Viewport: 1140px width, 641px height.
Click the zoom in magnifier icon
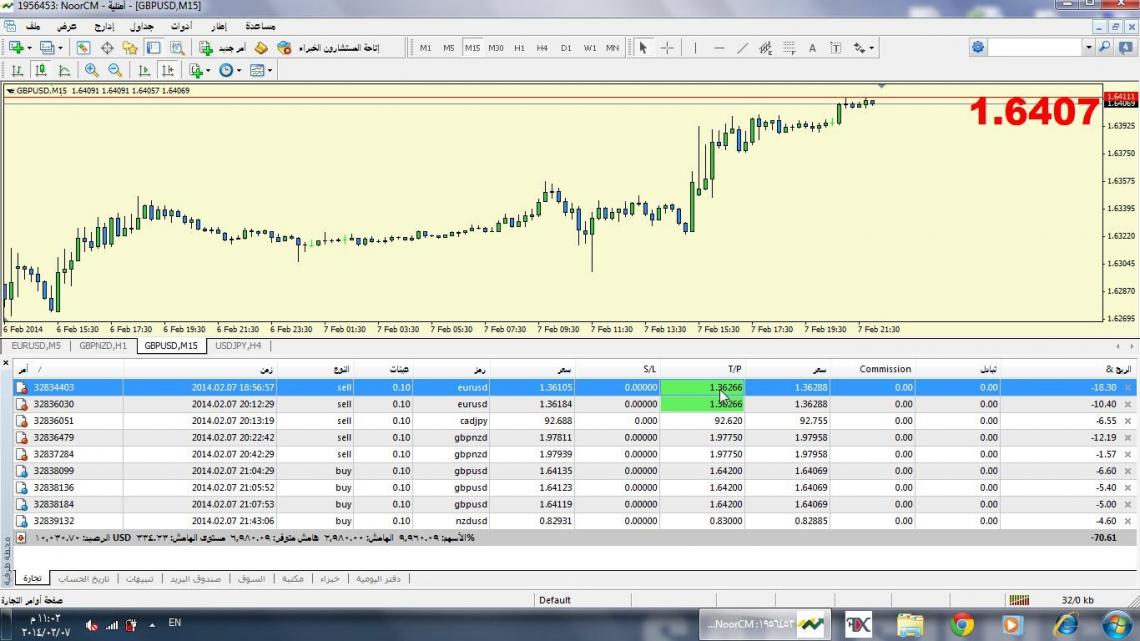coord(92,70)
